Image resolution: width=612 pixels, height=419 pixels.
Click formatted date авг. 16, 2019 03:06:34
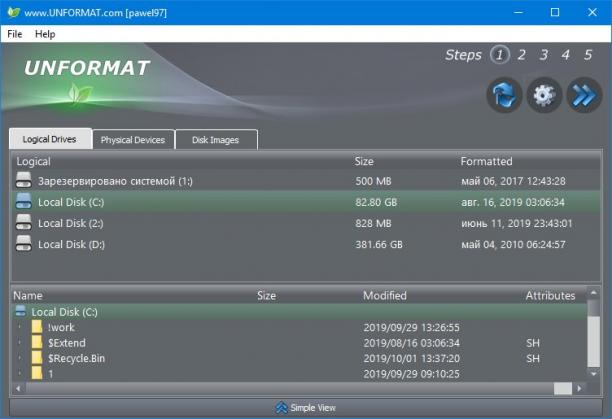pyautogui.click(x=513, y=202)
